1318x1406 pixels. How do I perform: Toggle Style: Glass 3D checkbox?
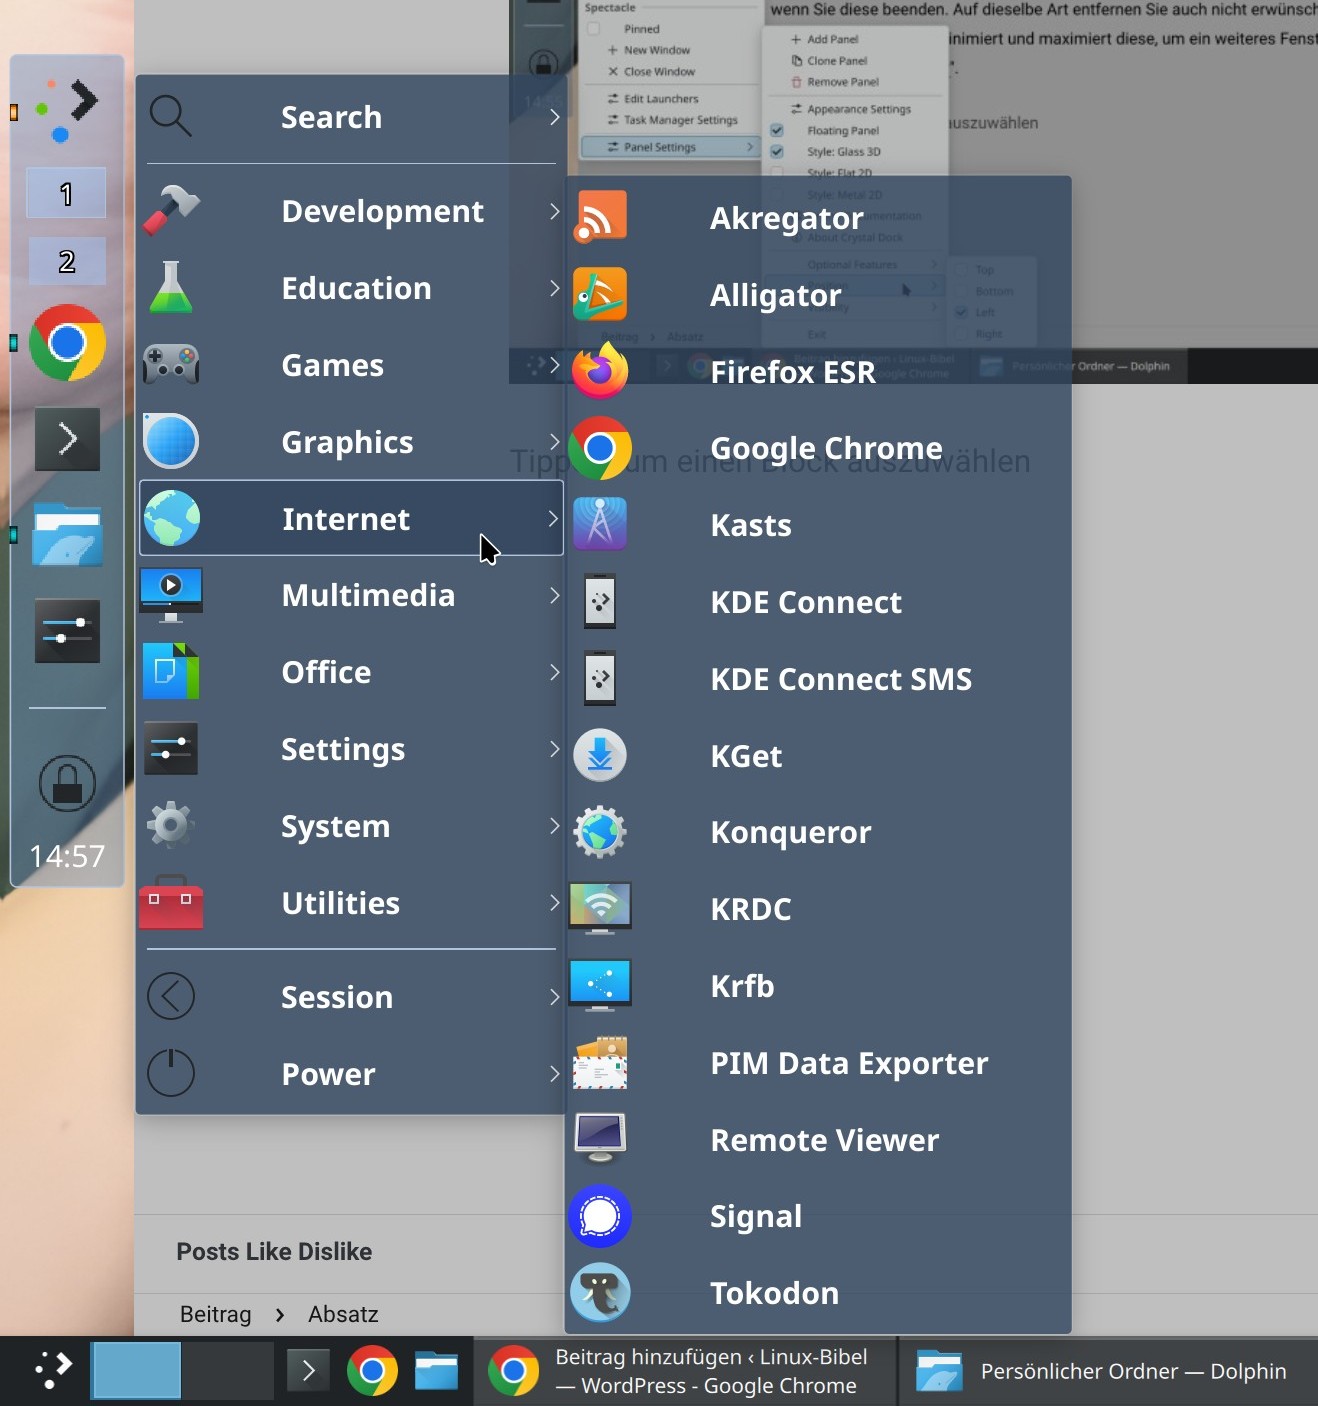click(x=777, y=152)
